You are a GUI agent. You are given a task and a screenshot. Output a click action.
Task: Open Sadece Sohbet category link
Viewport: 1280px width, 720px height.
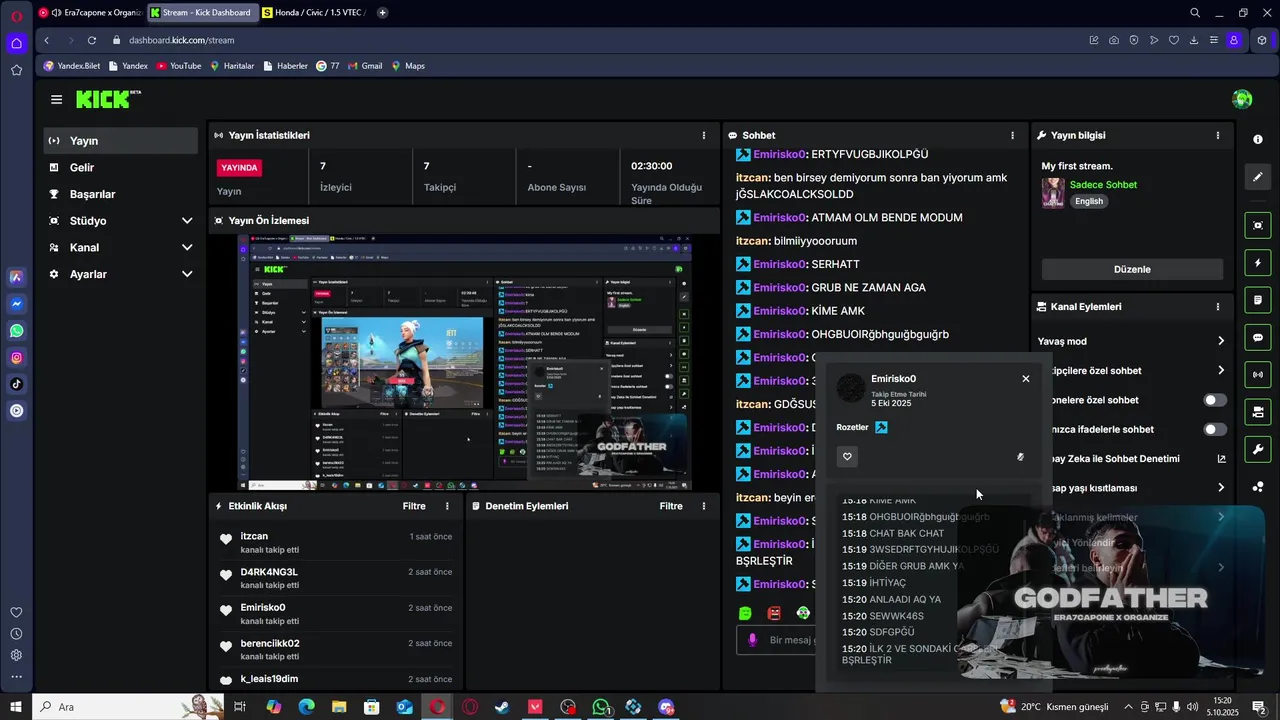click(x=1103, y=185)
